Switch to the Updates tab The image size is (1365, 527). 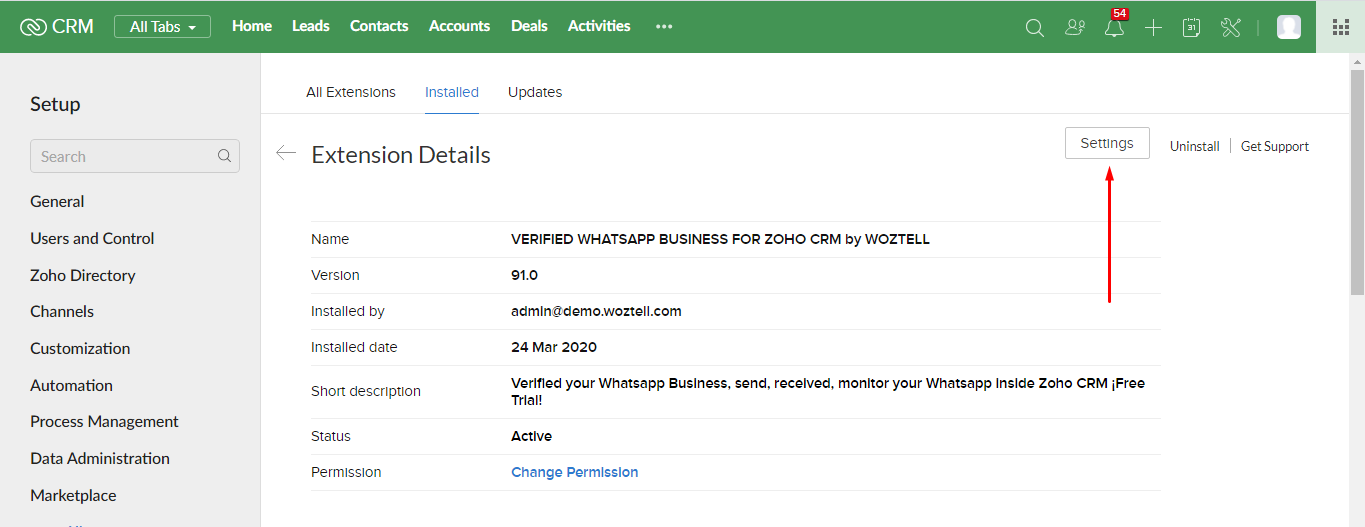tap(535, 92)
